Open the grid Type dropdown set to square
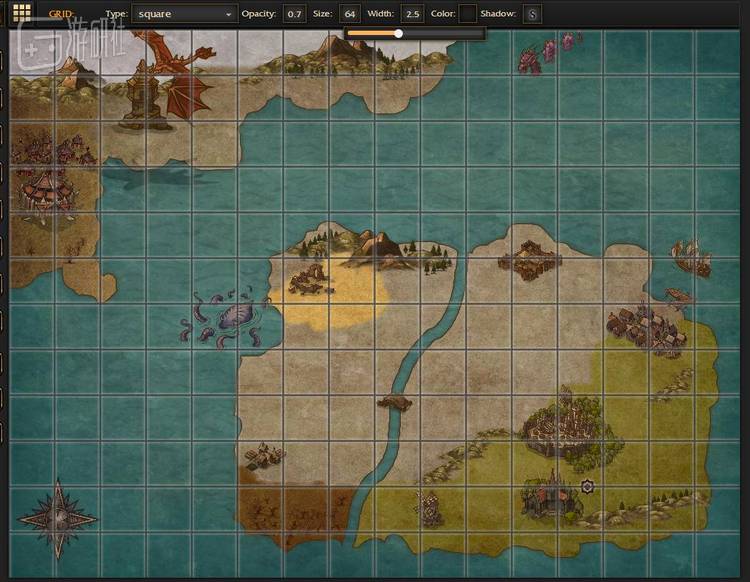Screen dimensions: 750x582 pos(184,14)
